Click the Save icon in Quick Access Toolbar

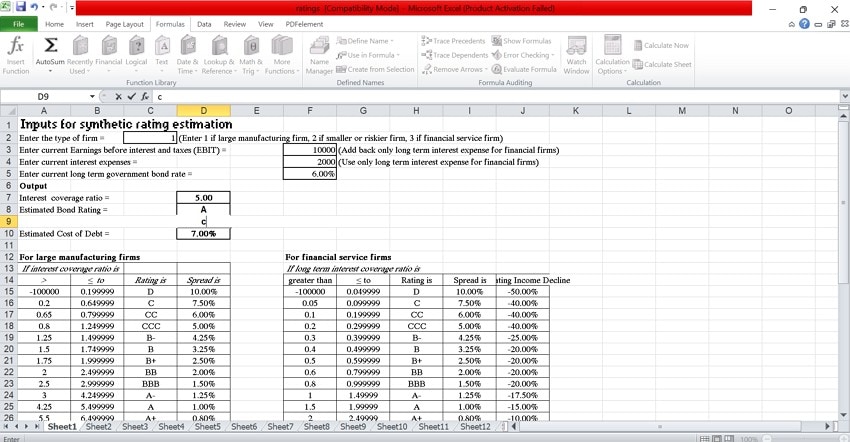click(x=21, y=7)
